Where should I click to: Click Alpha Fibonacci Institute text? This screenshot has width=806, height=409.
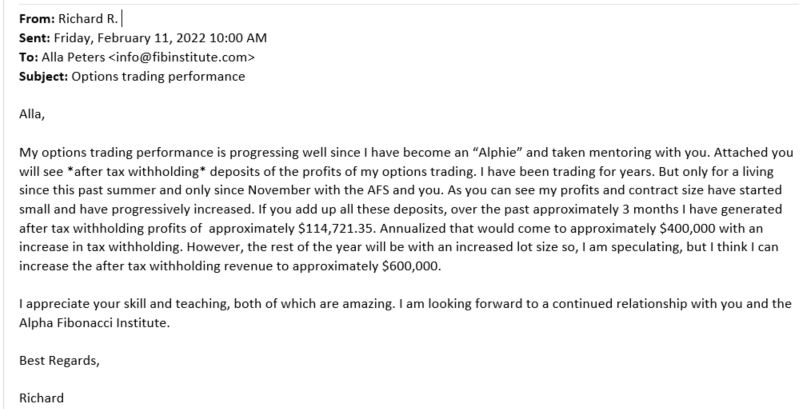[x=94, y=323]
